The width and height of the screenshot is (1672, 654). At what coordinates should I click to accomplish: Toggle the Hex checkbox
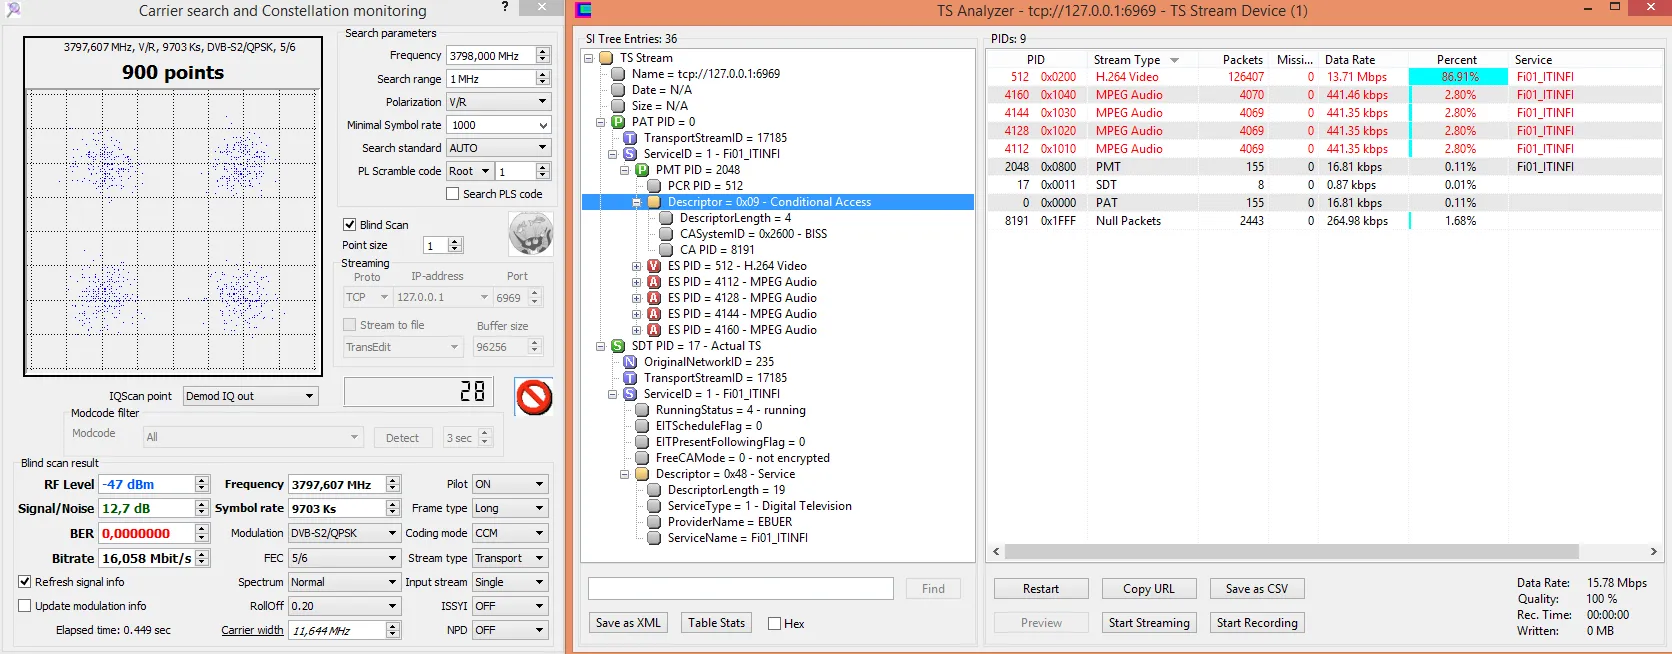(774, 624)
